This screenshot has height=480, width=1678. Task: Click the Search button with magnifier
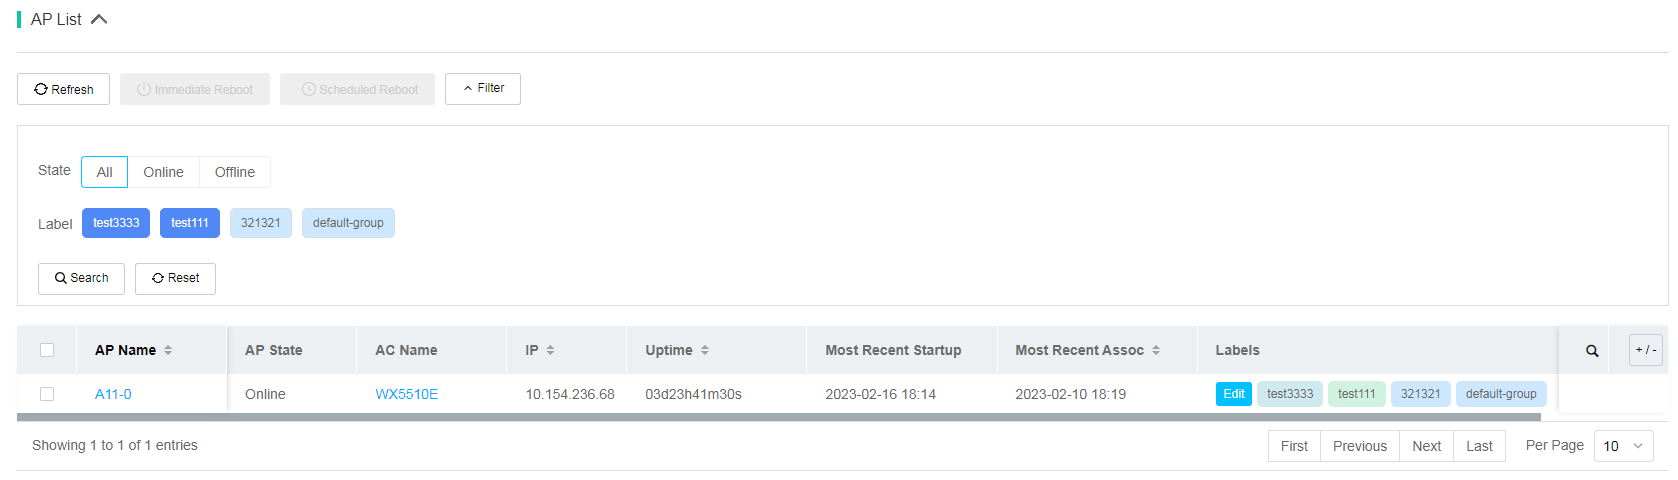pyautogui.click(x=81, y=278)
